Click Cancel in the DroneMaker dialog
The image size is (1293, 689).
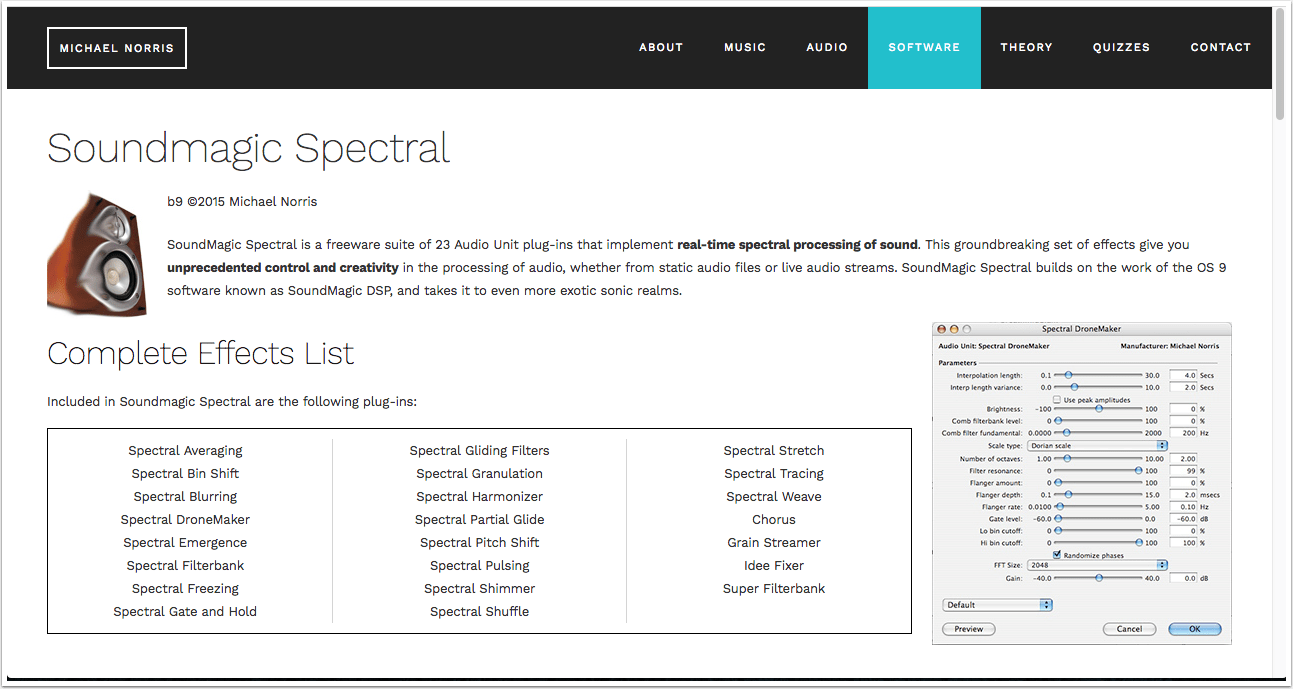click(x=1129, y=629)
